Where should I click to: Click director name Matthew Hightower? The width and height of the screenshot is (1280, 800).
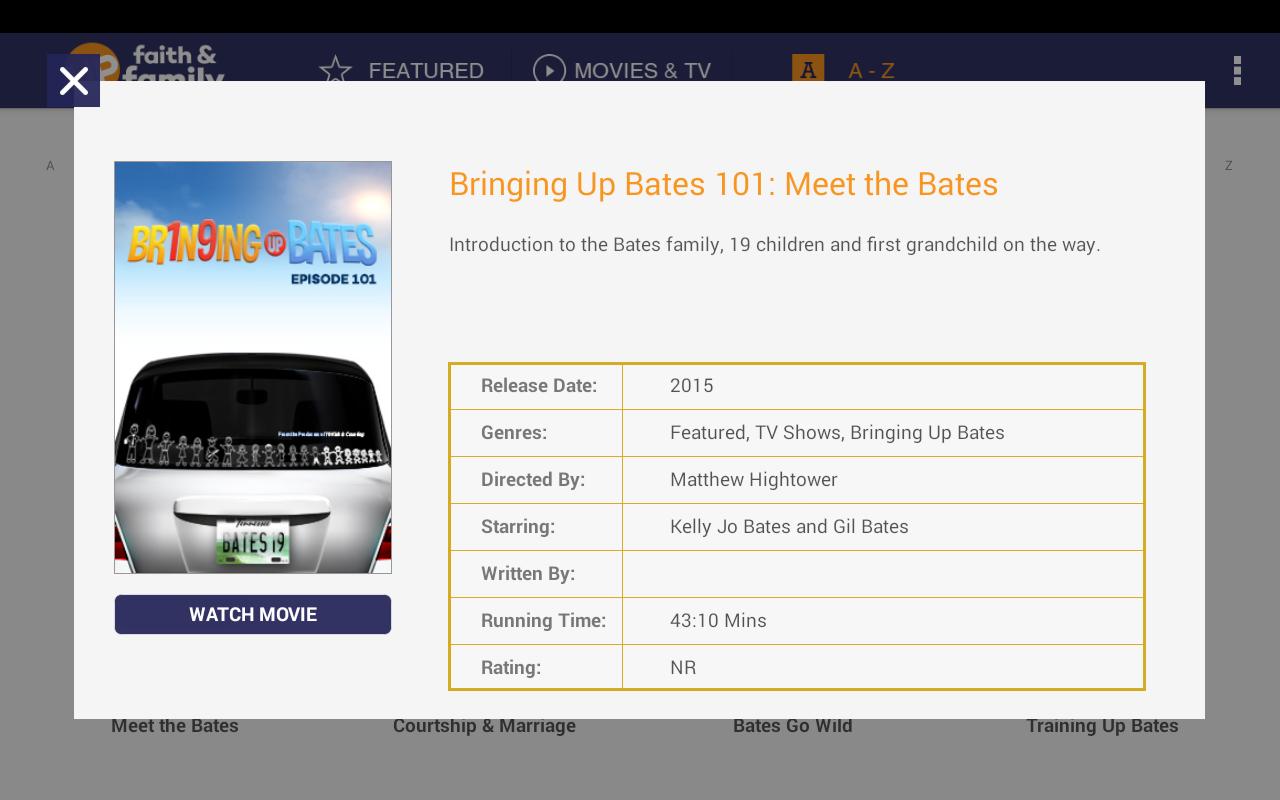click(x=754, y=479)
